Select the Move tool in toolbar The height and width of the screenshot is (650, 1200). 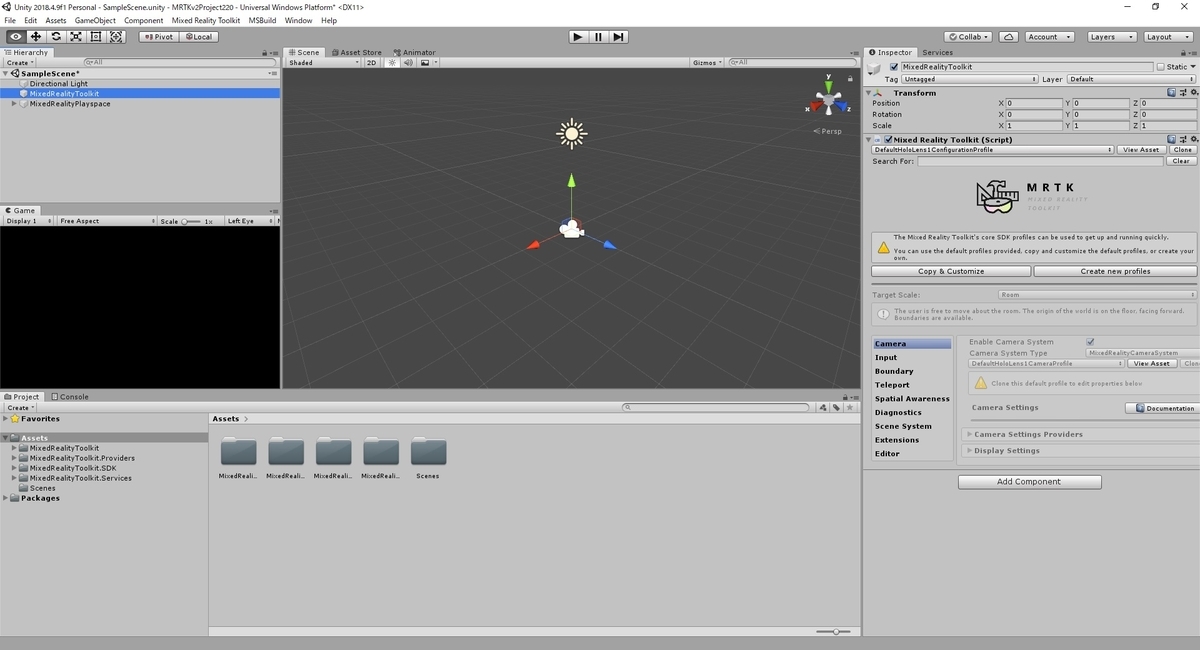(x=36, y=37)
